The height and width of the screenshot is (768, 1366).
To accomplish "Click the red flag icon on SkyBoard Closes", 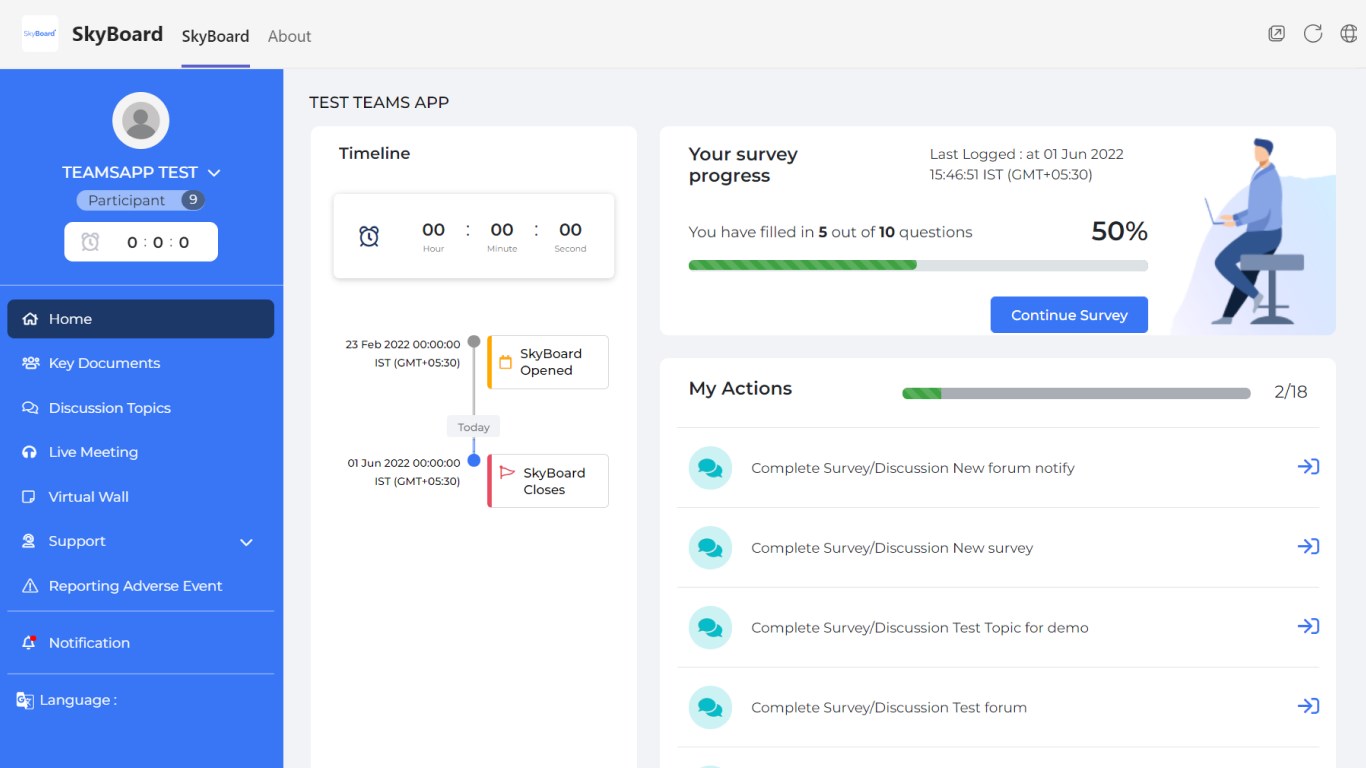I will (x=507, y=472).
